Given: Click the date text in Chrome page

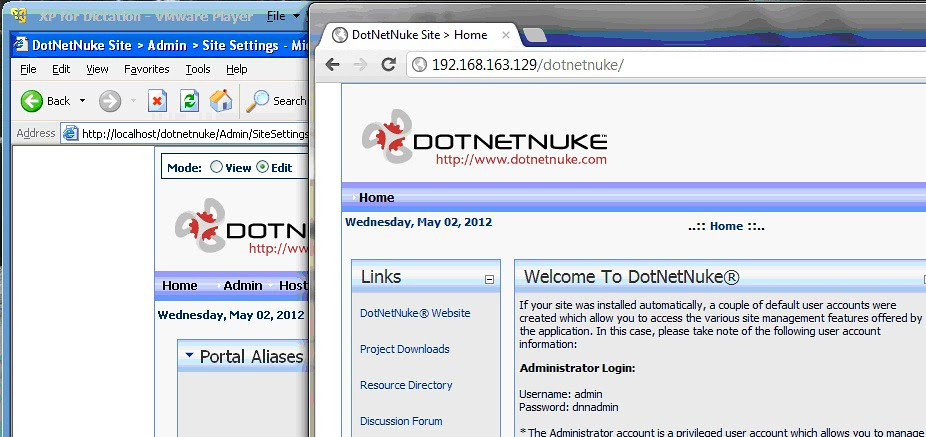Looking at the screenshot, I should (418, 222).
